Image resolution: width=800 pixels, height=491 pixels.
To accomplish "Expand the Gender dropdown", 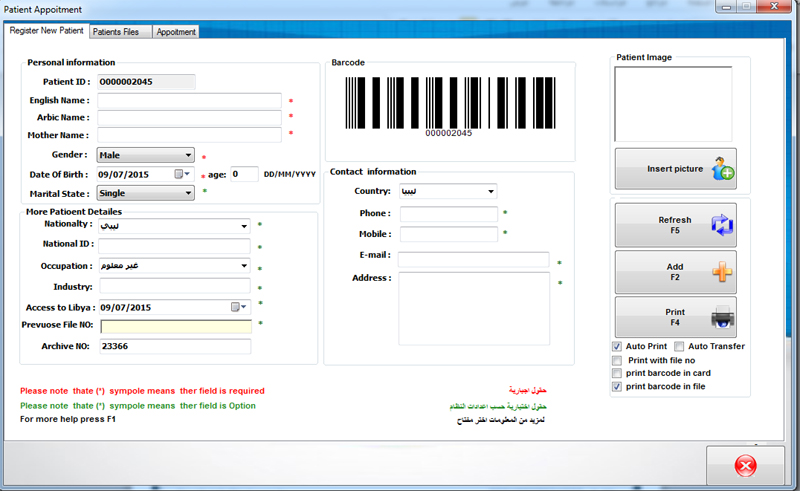I will tap(188, 155).
